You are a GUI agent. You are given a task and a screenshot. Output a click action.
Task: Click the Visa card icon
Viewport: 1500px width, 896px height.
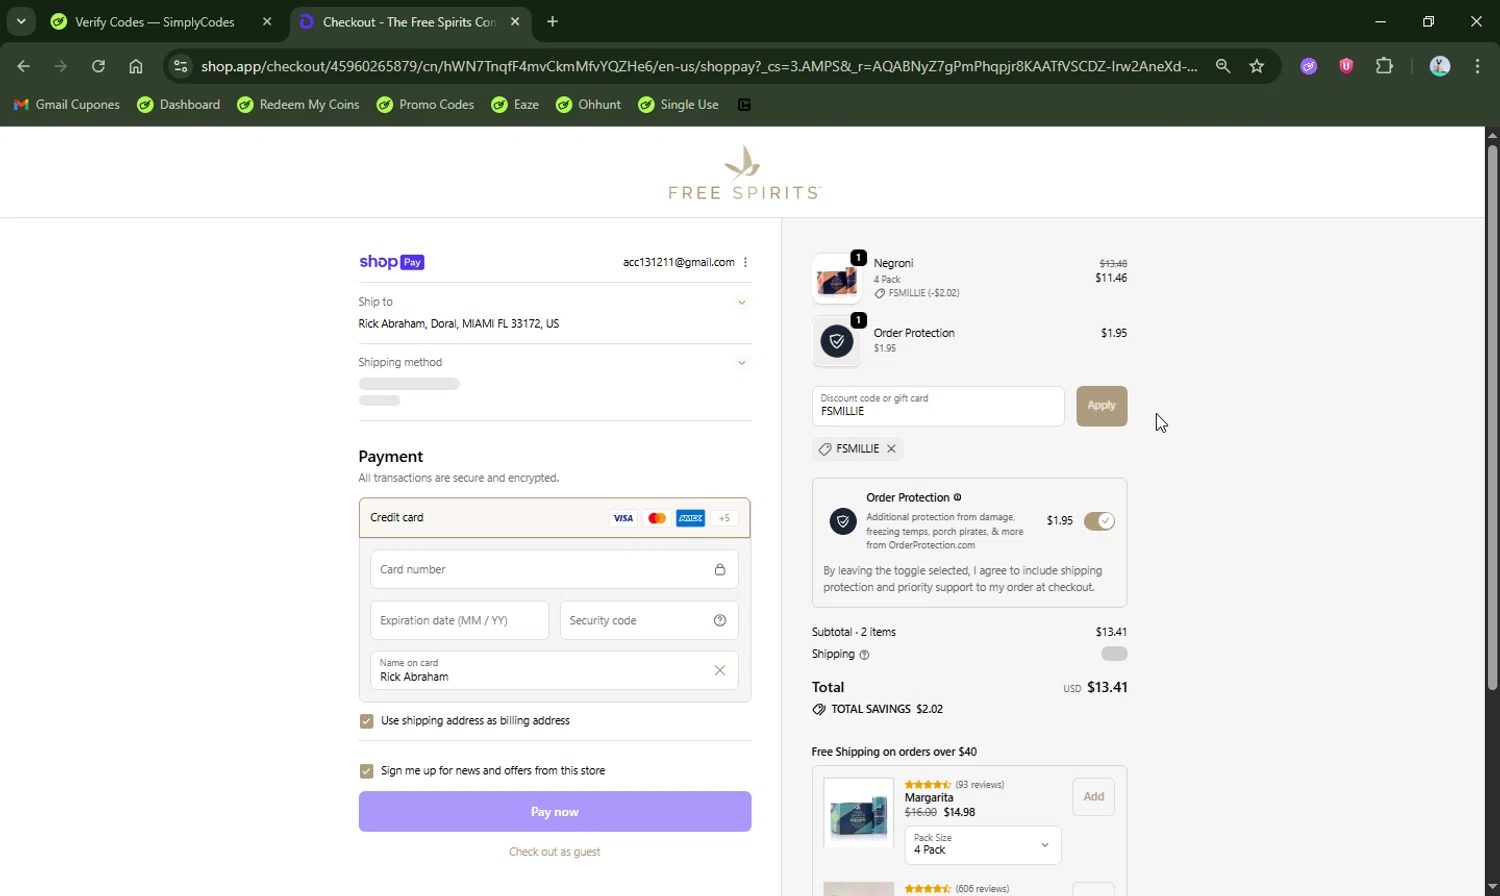click(x=623, y=518)
